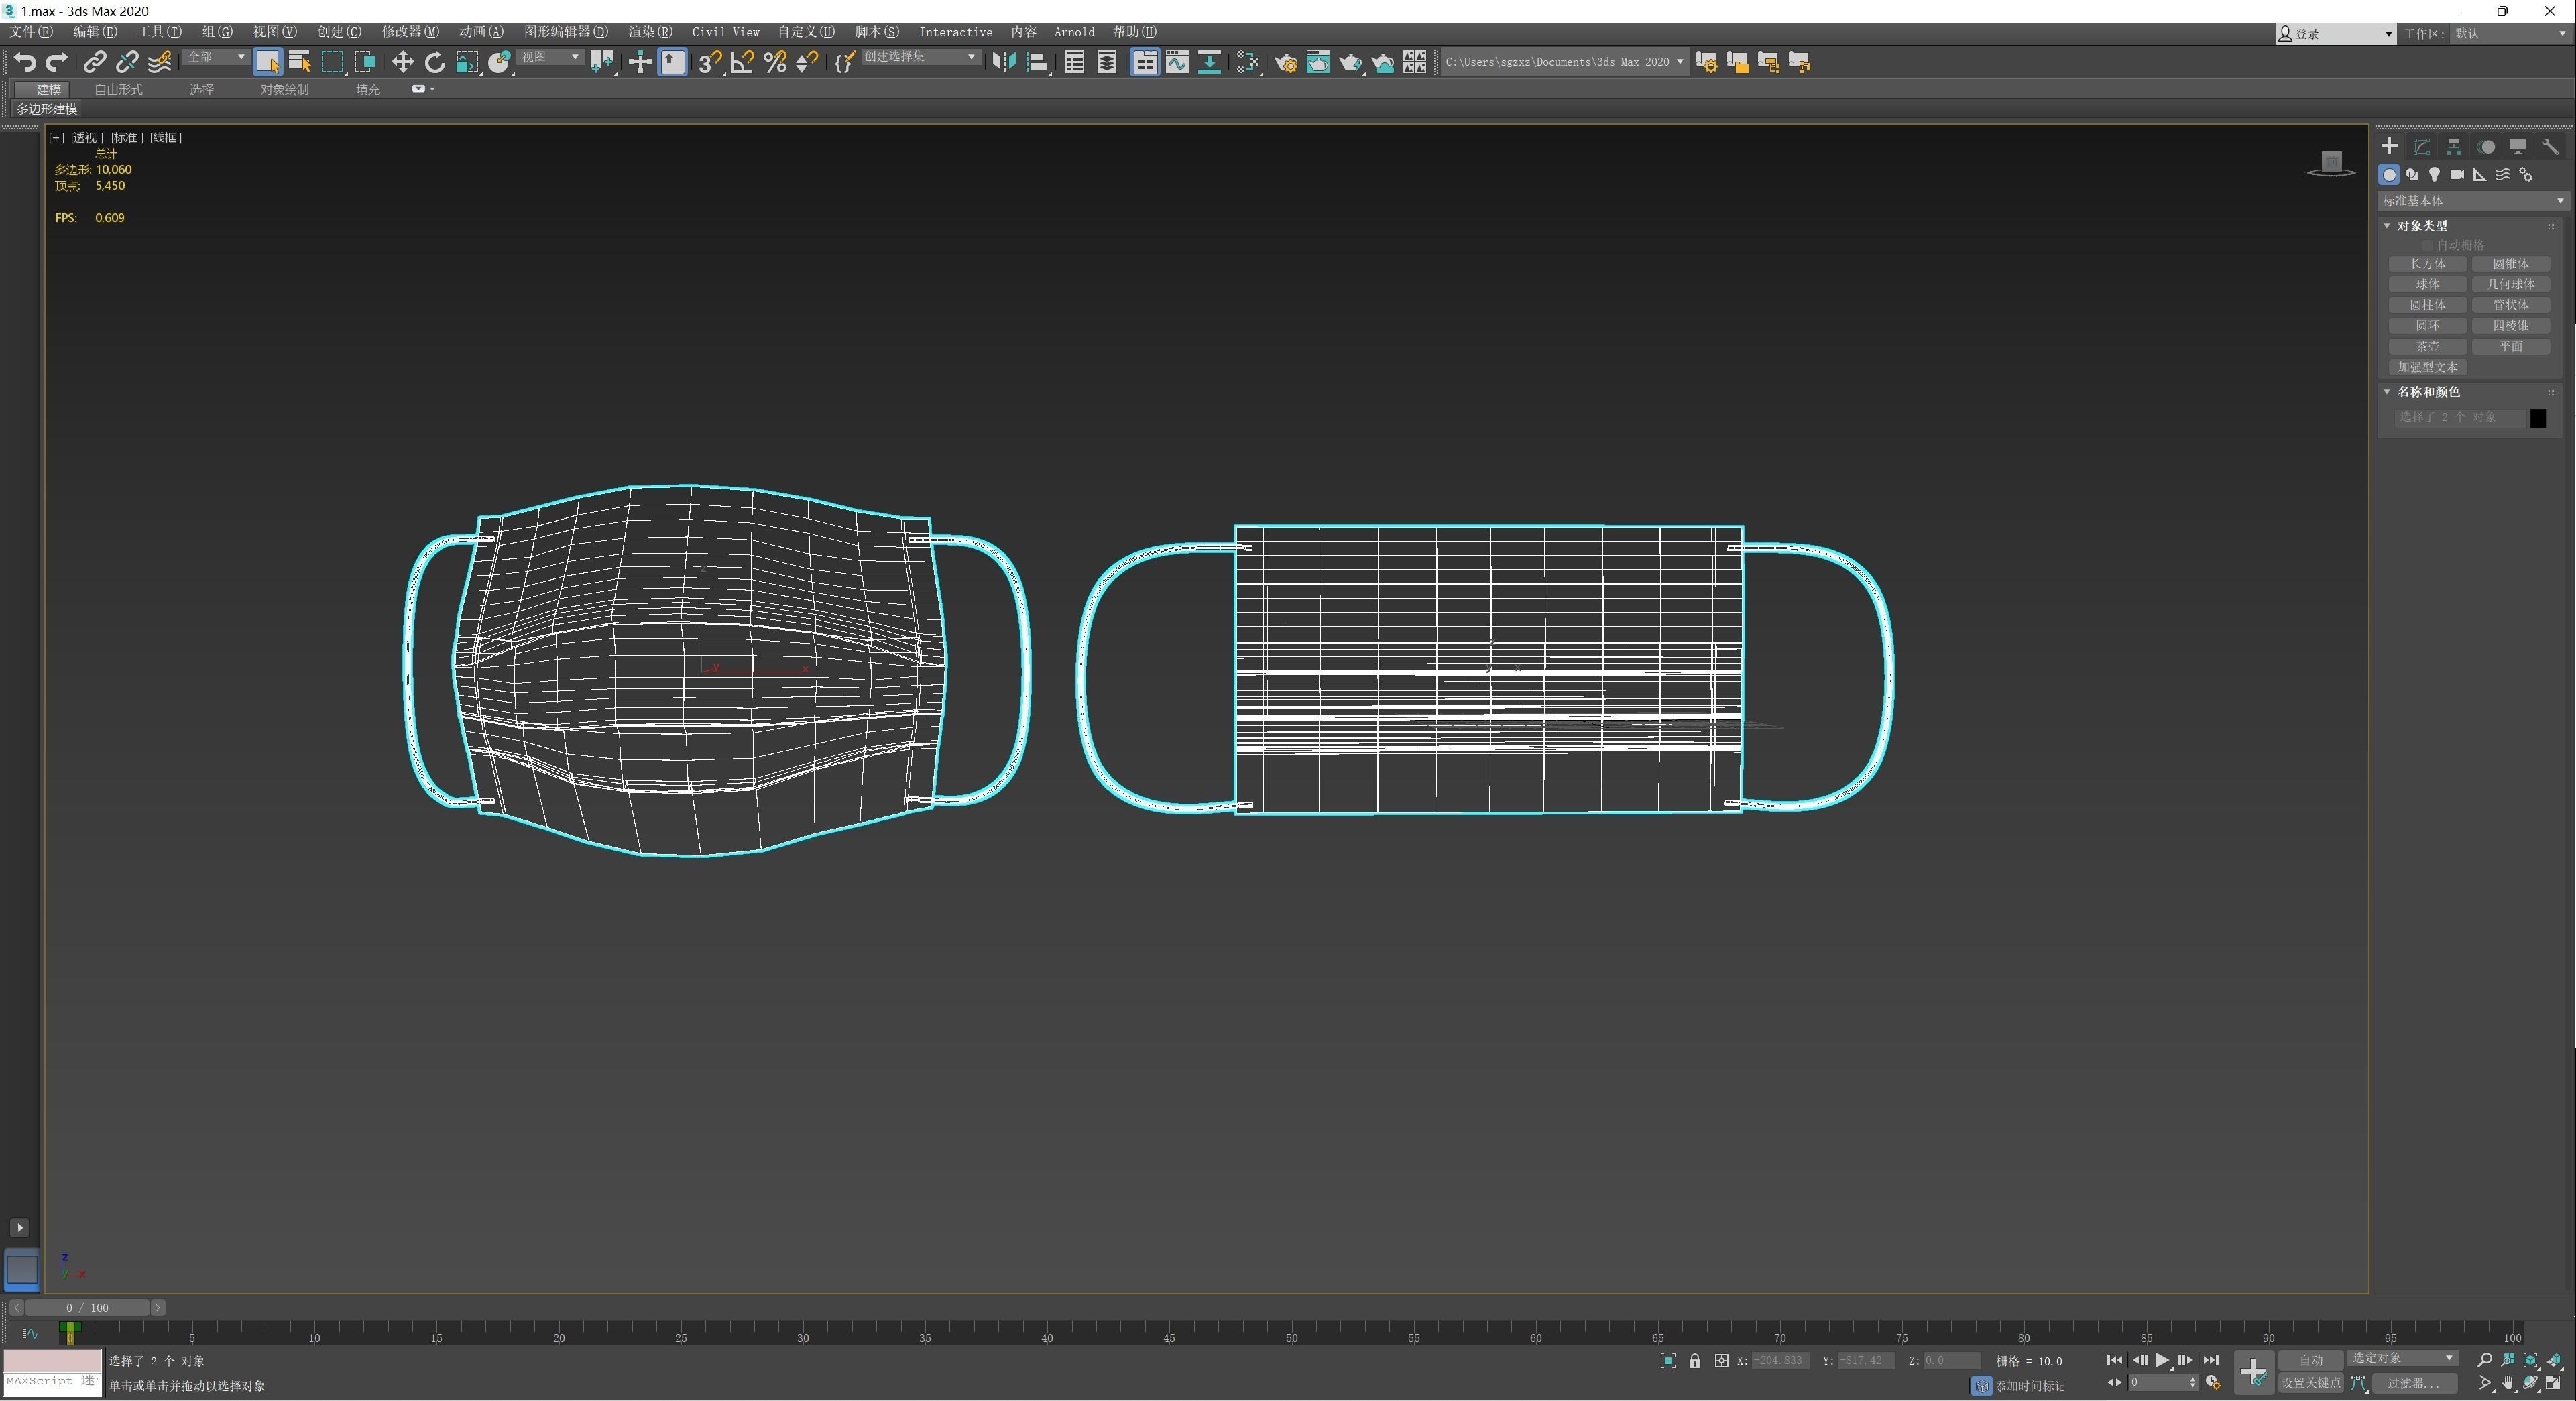2576x1401 pixels.
Task: Click the 茶壶 primitive button
Action: pyautogui.click(x=2427, y=347)
